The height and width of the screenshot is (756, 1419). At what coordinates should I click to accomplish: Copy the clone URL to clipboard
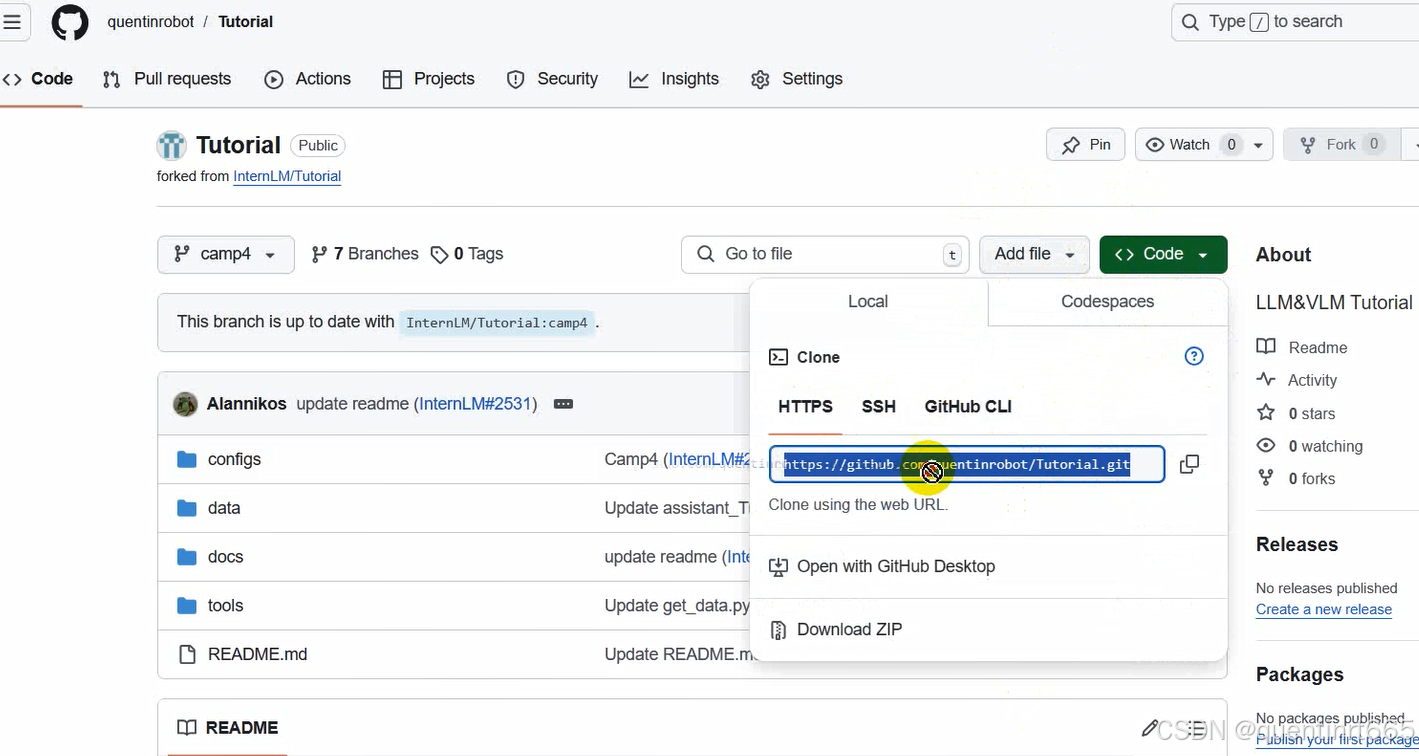point(1189,464)
